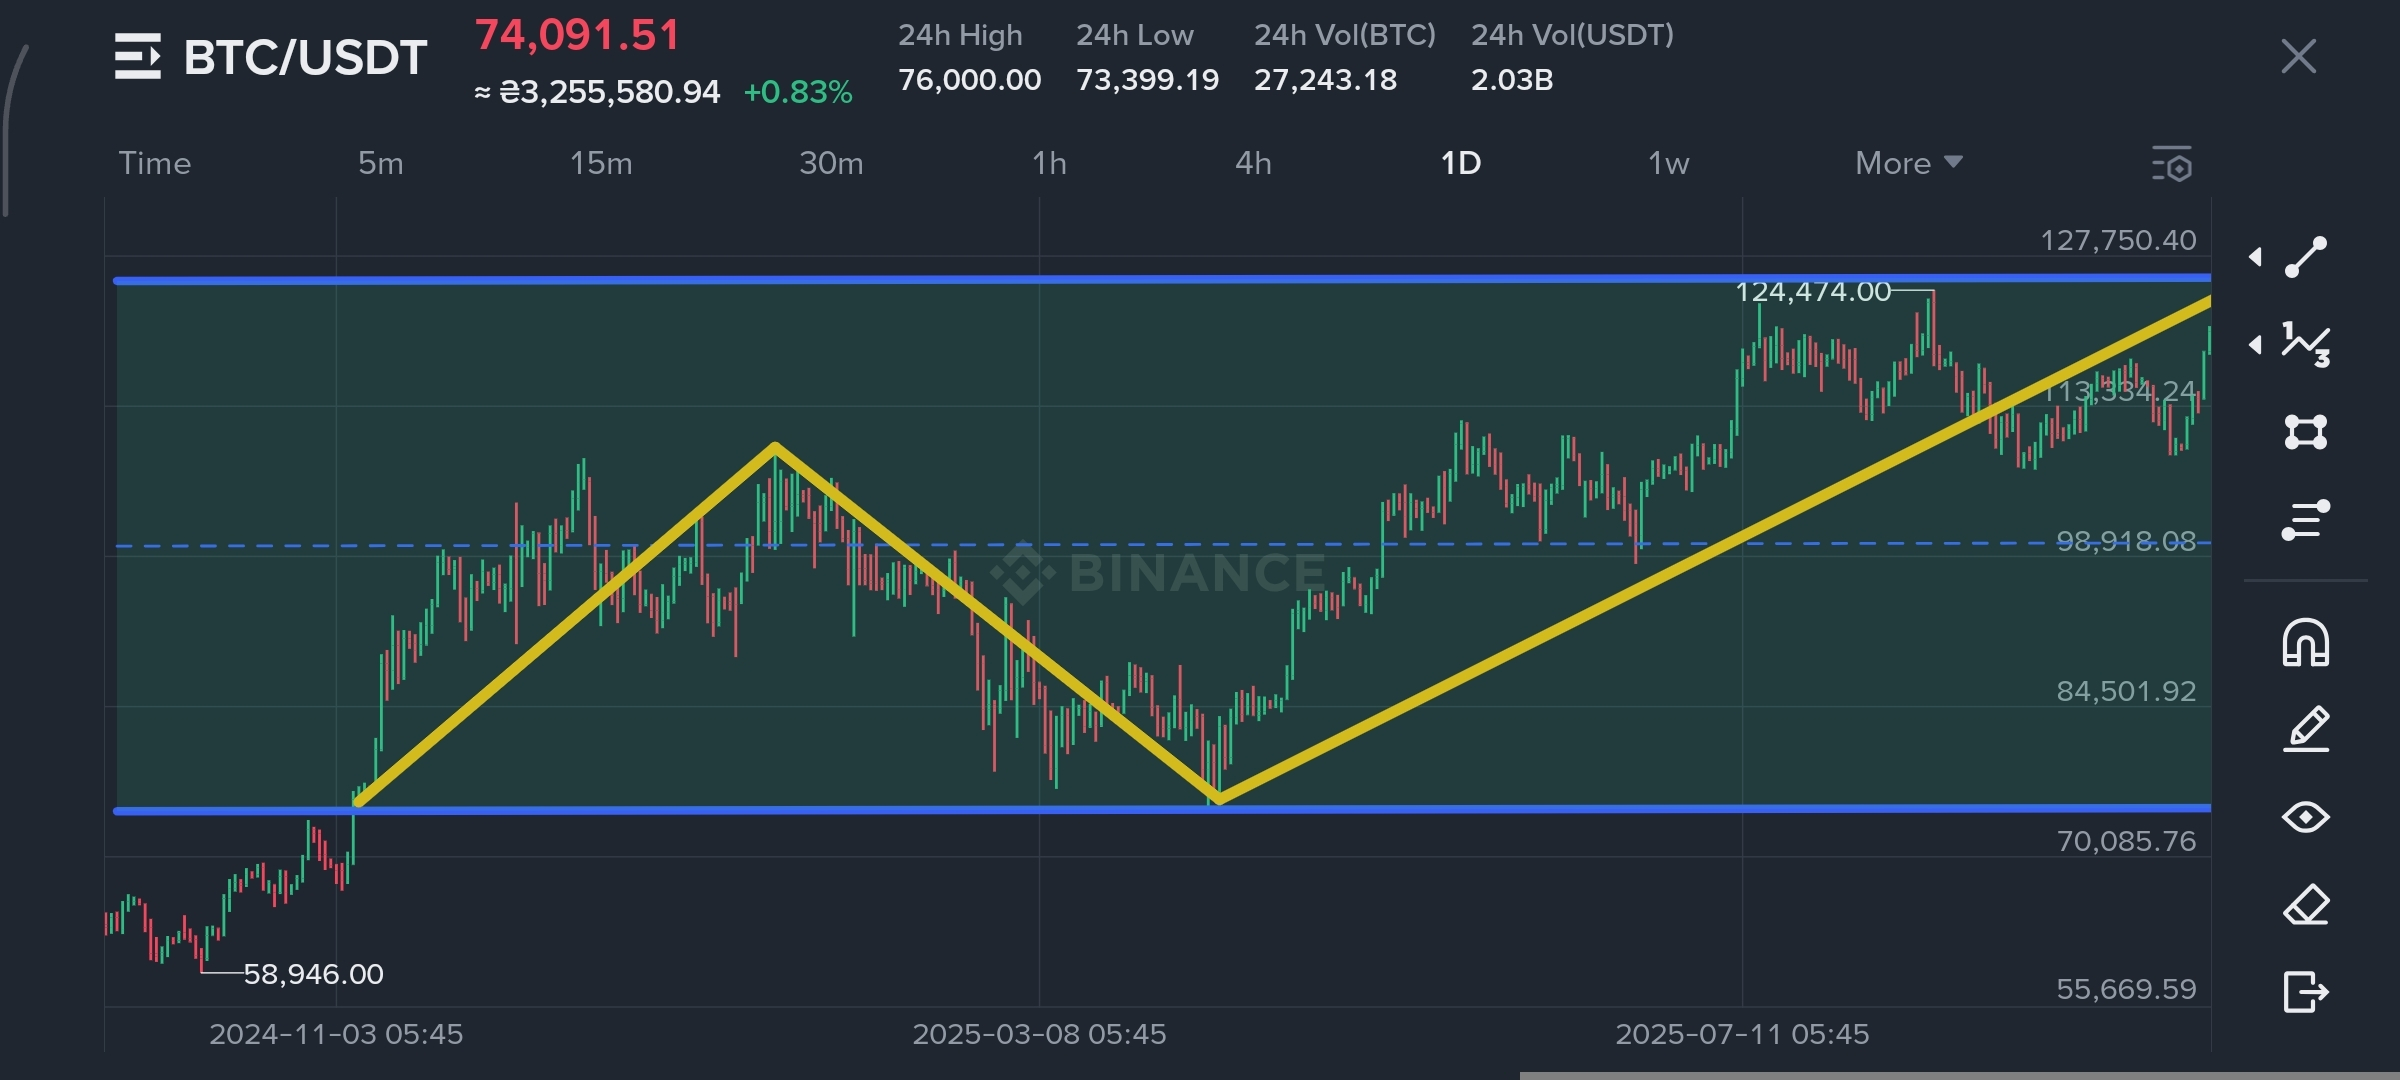Close the fullscreen chart view

point(2299,57)
